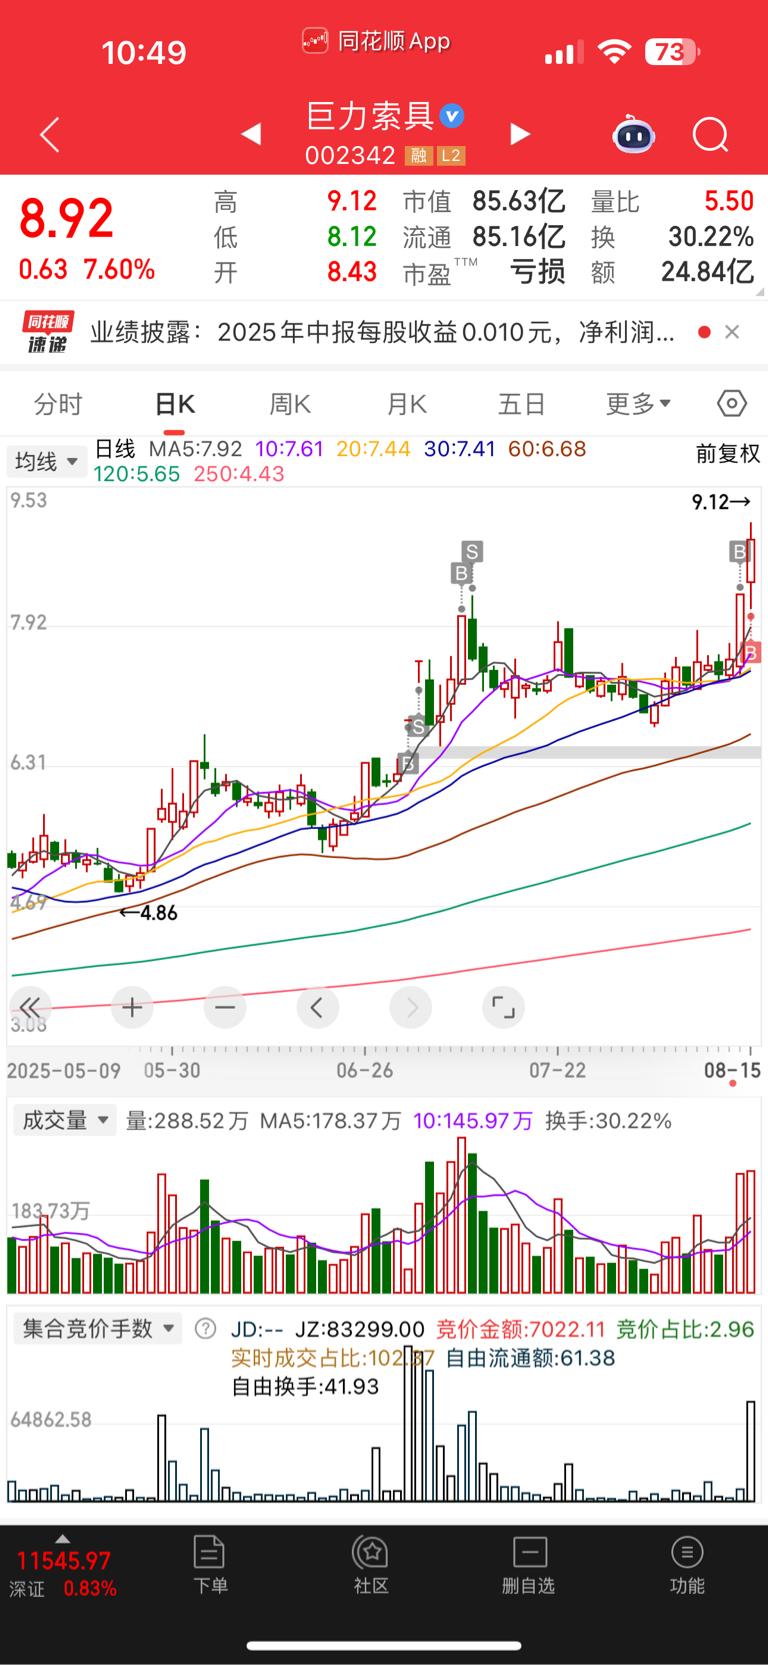Tap the S sell signal marker at peak
This screenshot has height=1665, width=768.
(472, 551)
